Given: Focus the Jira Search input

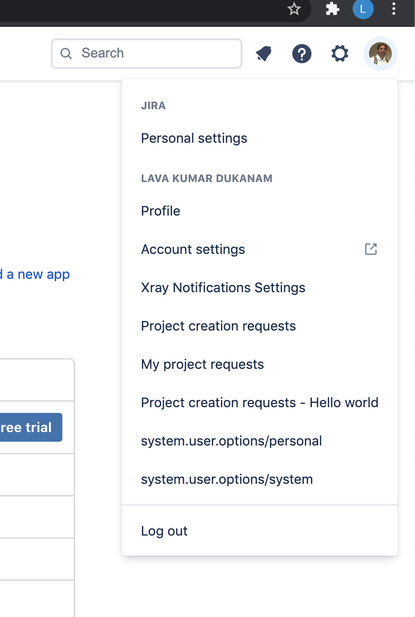Looking at the screenshot, I should [146, 54].
